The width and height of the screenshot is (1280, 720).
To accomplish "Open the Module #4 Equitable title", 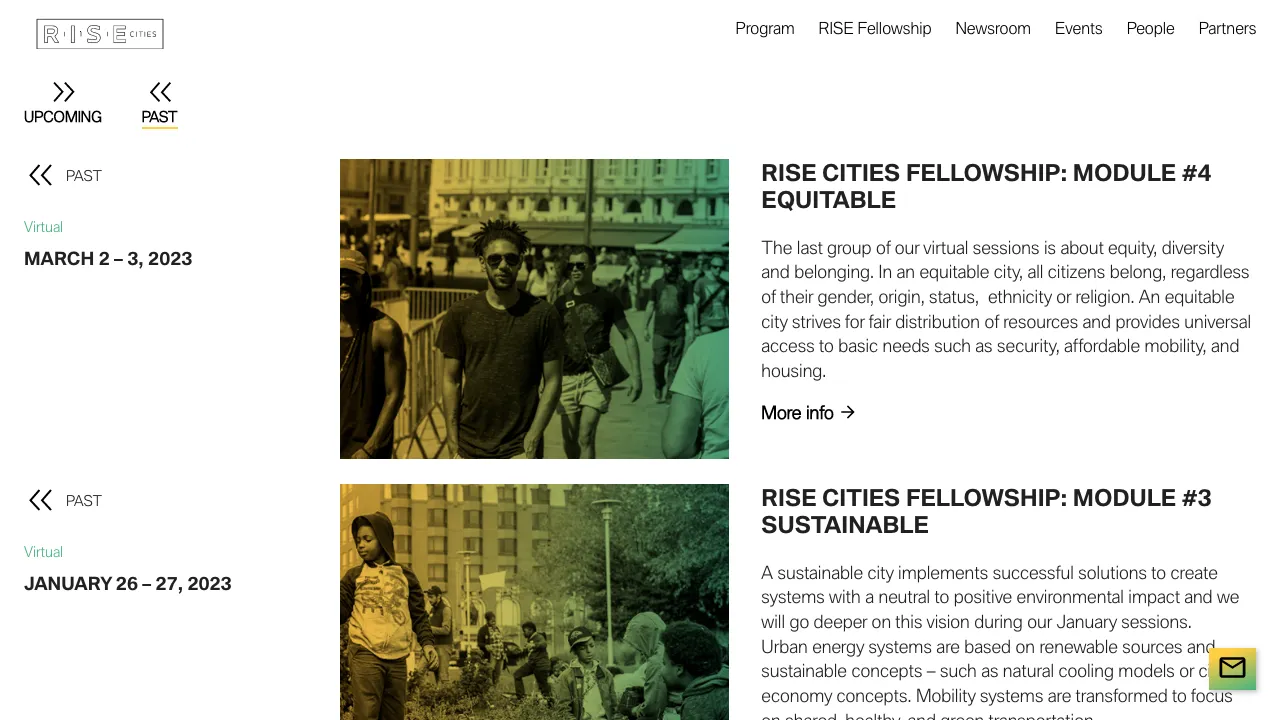I will click(x=985, y=186).
